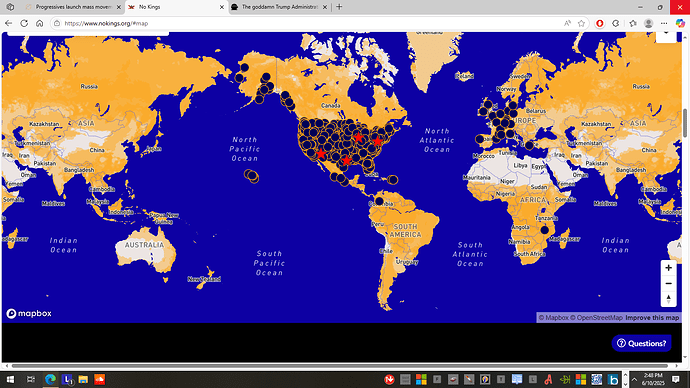The width and height of the screenshot is (690, 388).
Task: Open Copilot sidebar icon
Action: click(680, 23)
